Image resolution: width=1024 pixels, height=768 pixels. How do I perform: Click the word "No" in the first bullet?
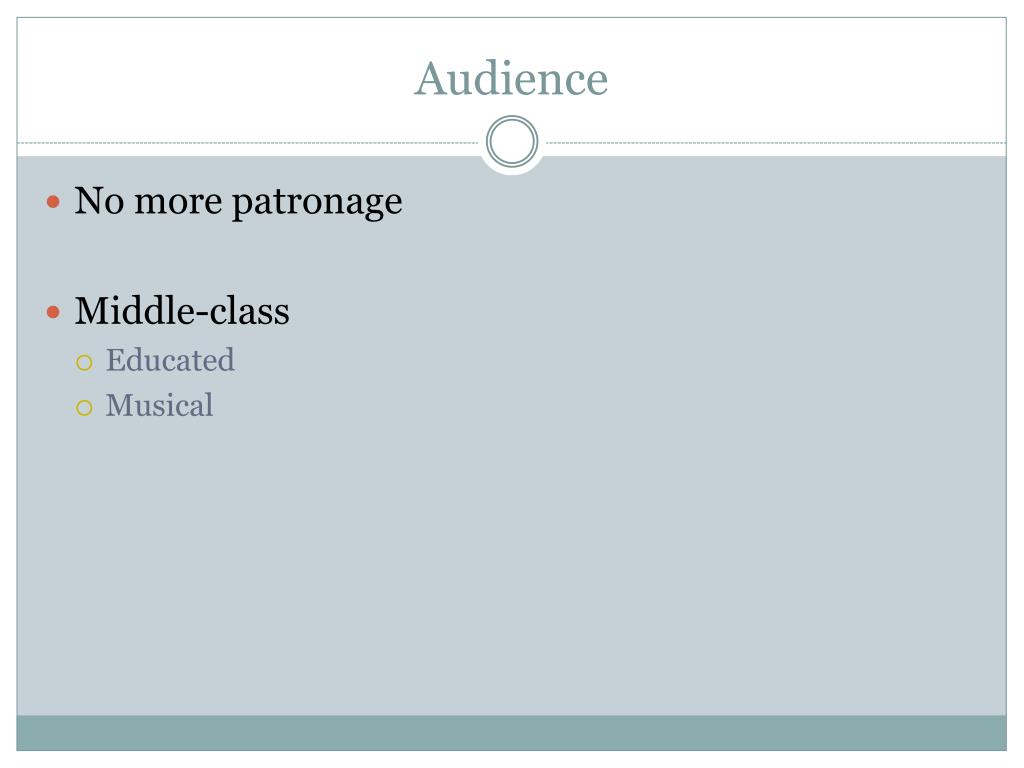(x=99, y=200)
